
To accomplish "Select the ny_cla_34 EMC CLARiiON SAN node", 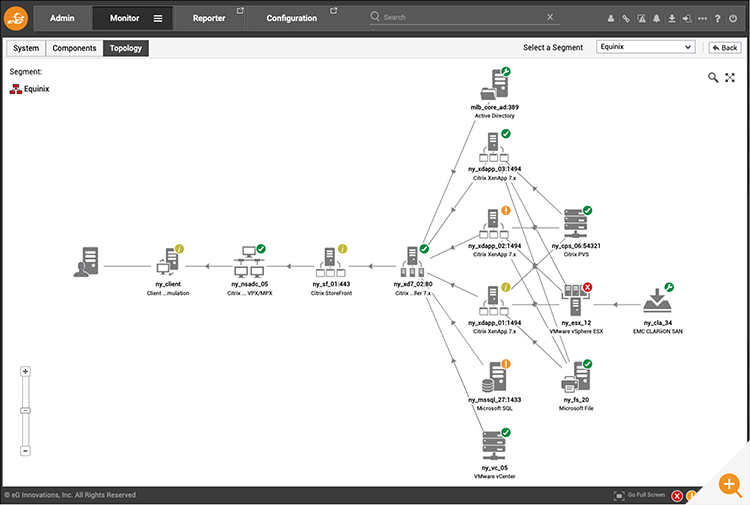I will click(658, 301).
